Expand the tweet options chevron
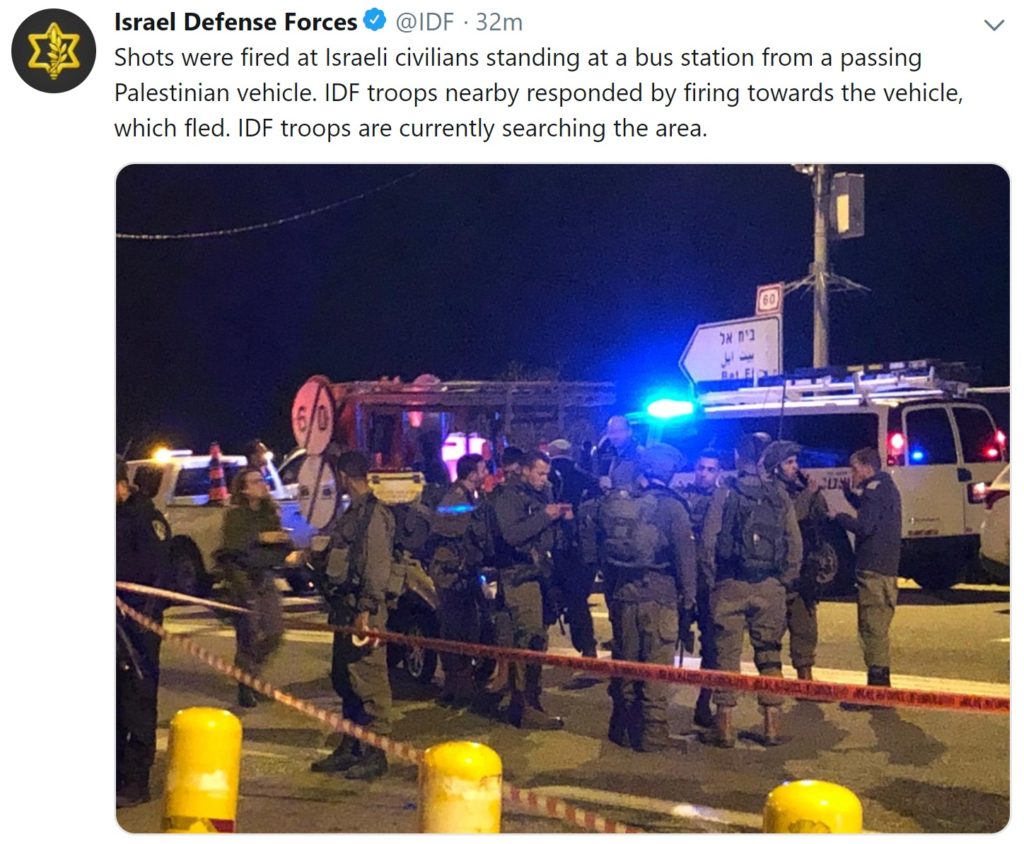The height and width of the screenshot is (844, 1024). (x=994, y=25)
